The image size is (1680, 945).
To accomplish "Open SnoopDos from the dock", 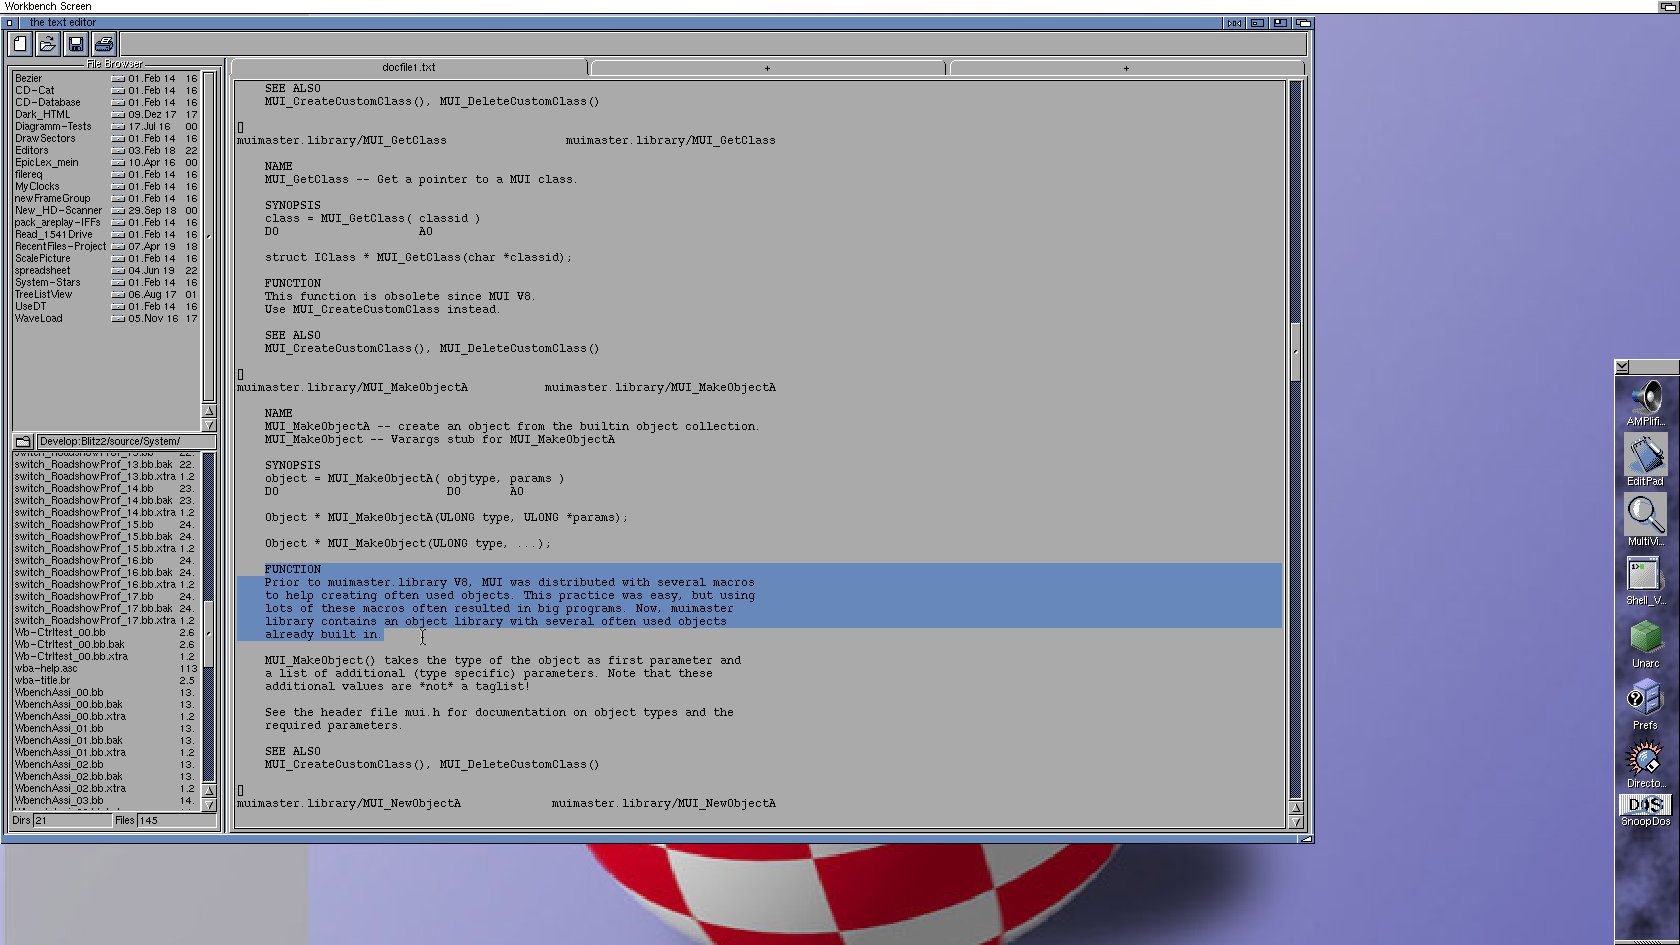I will pos(1645,810).
